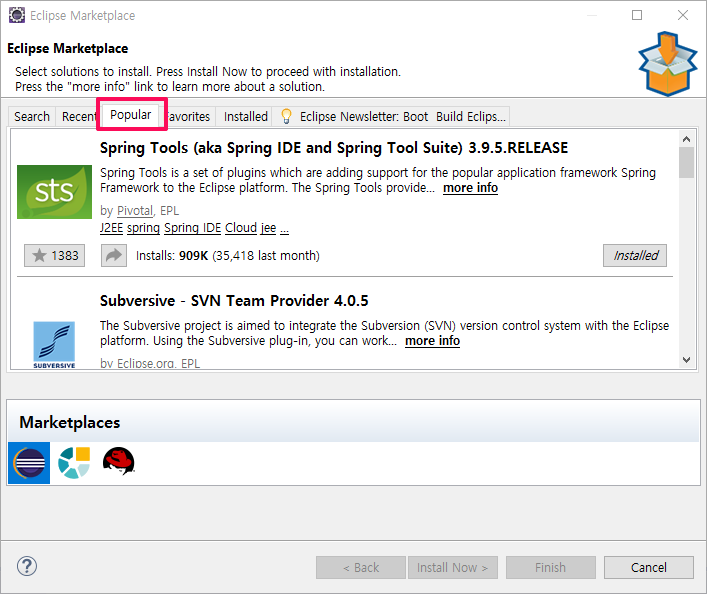This screenshot has width=707, height=594.
Task: Click the scrollbar up arrow
Action: (686, 139)
